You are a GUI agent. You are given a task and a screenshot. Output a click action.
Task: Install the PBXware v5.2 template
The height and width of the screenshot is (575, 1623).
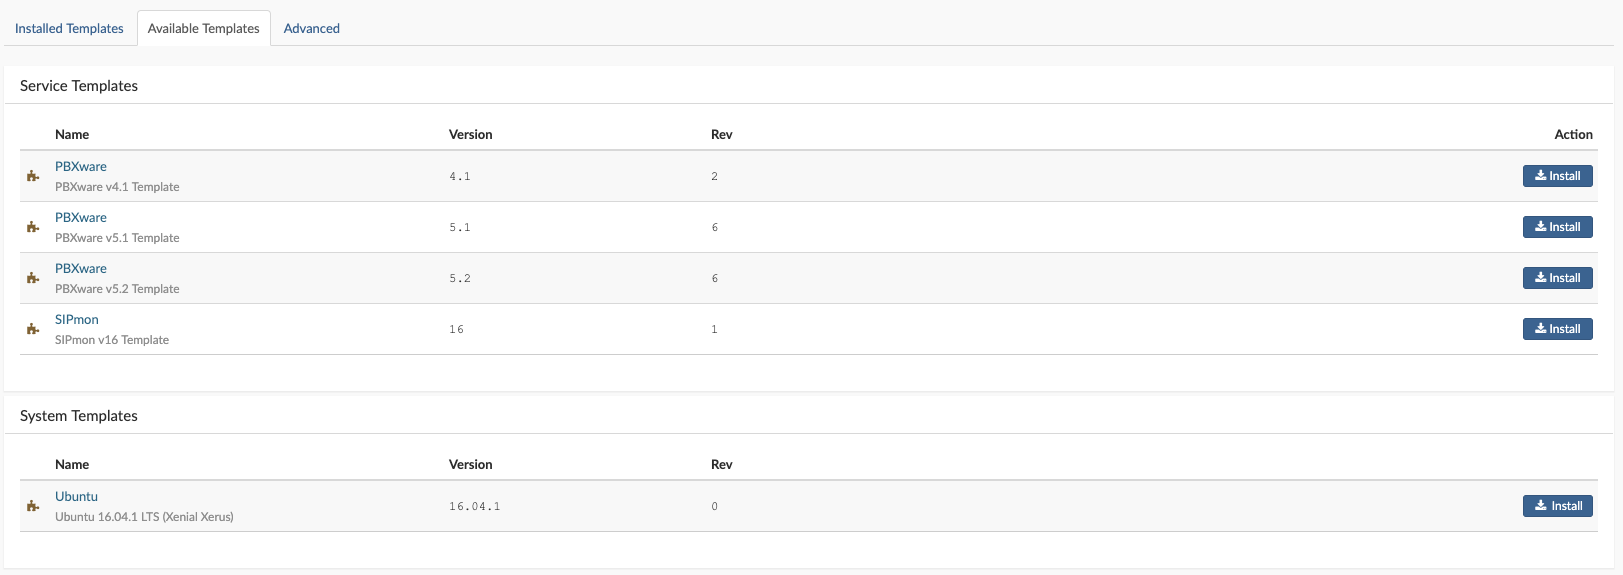pos(1557,278)
